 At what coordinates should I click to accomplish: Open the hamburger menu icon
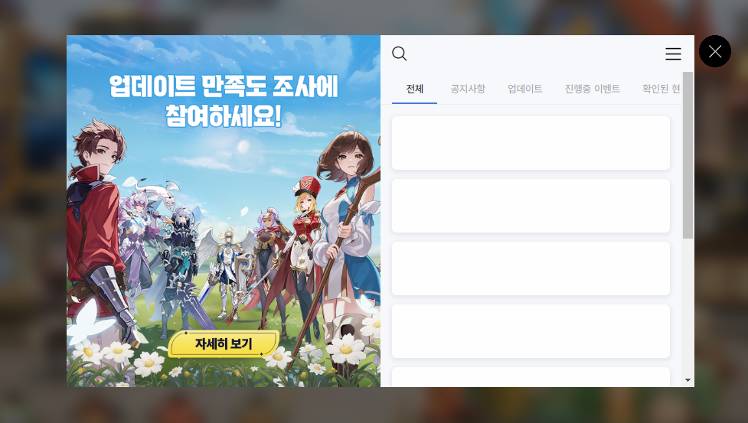click(x=673, y=53)
